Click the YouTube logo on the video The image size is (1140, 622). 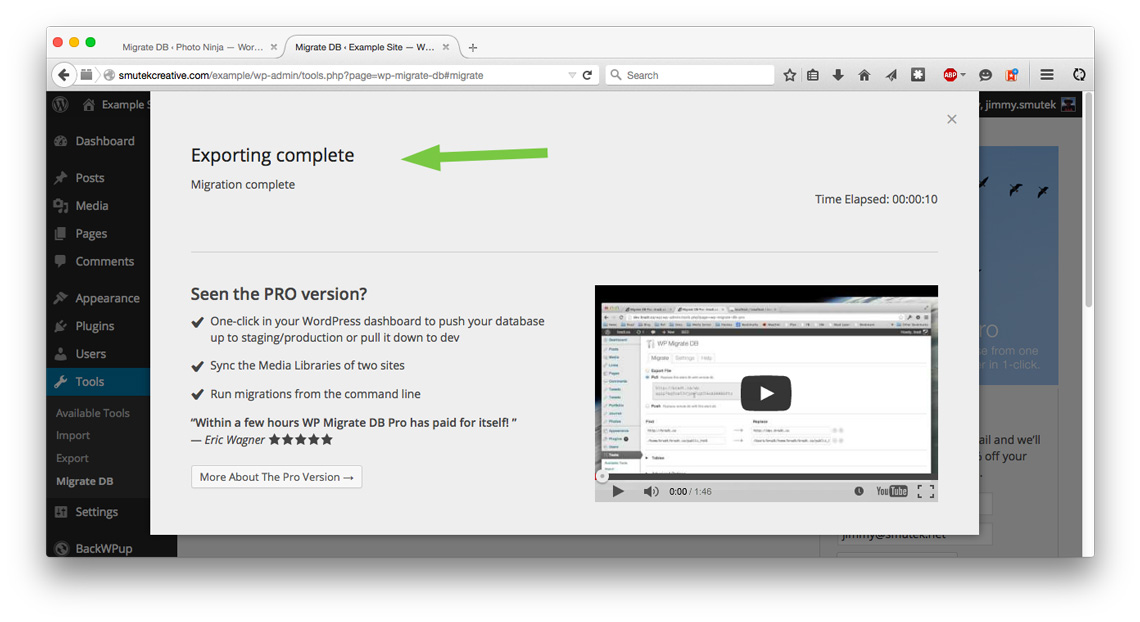coord(891,491)
